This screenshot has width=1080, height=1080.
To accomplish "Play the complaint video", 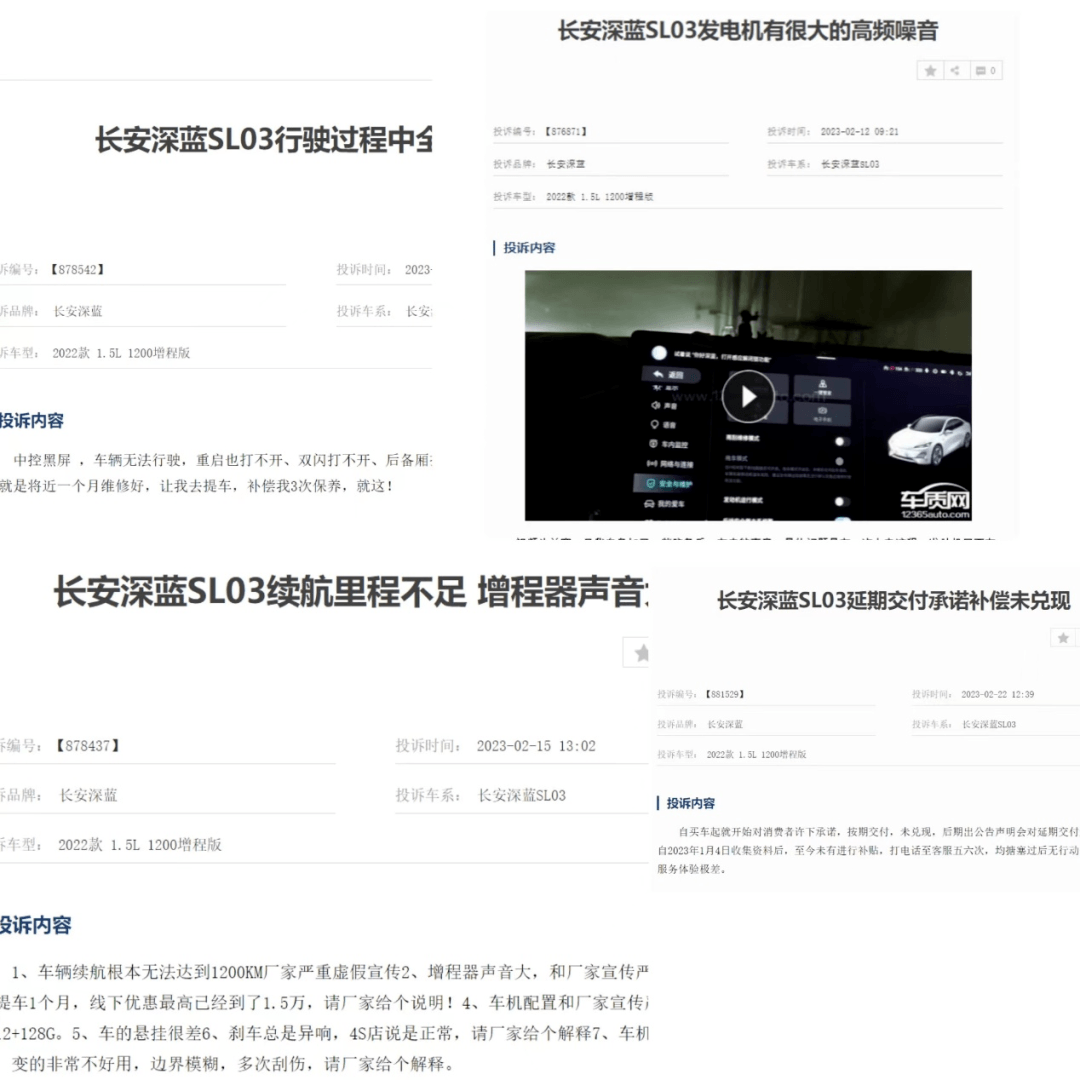I will (x=748, y=396).
